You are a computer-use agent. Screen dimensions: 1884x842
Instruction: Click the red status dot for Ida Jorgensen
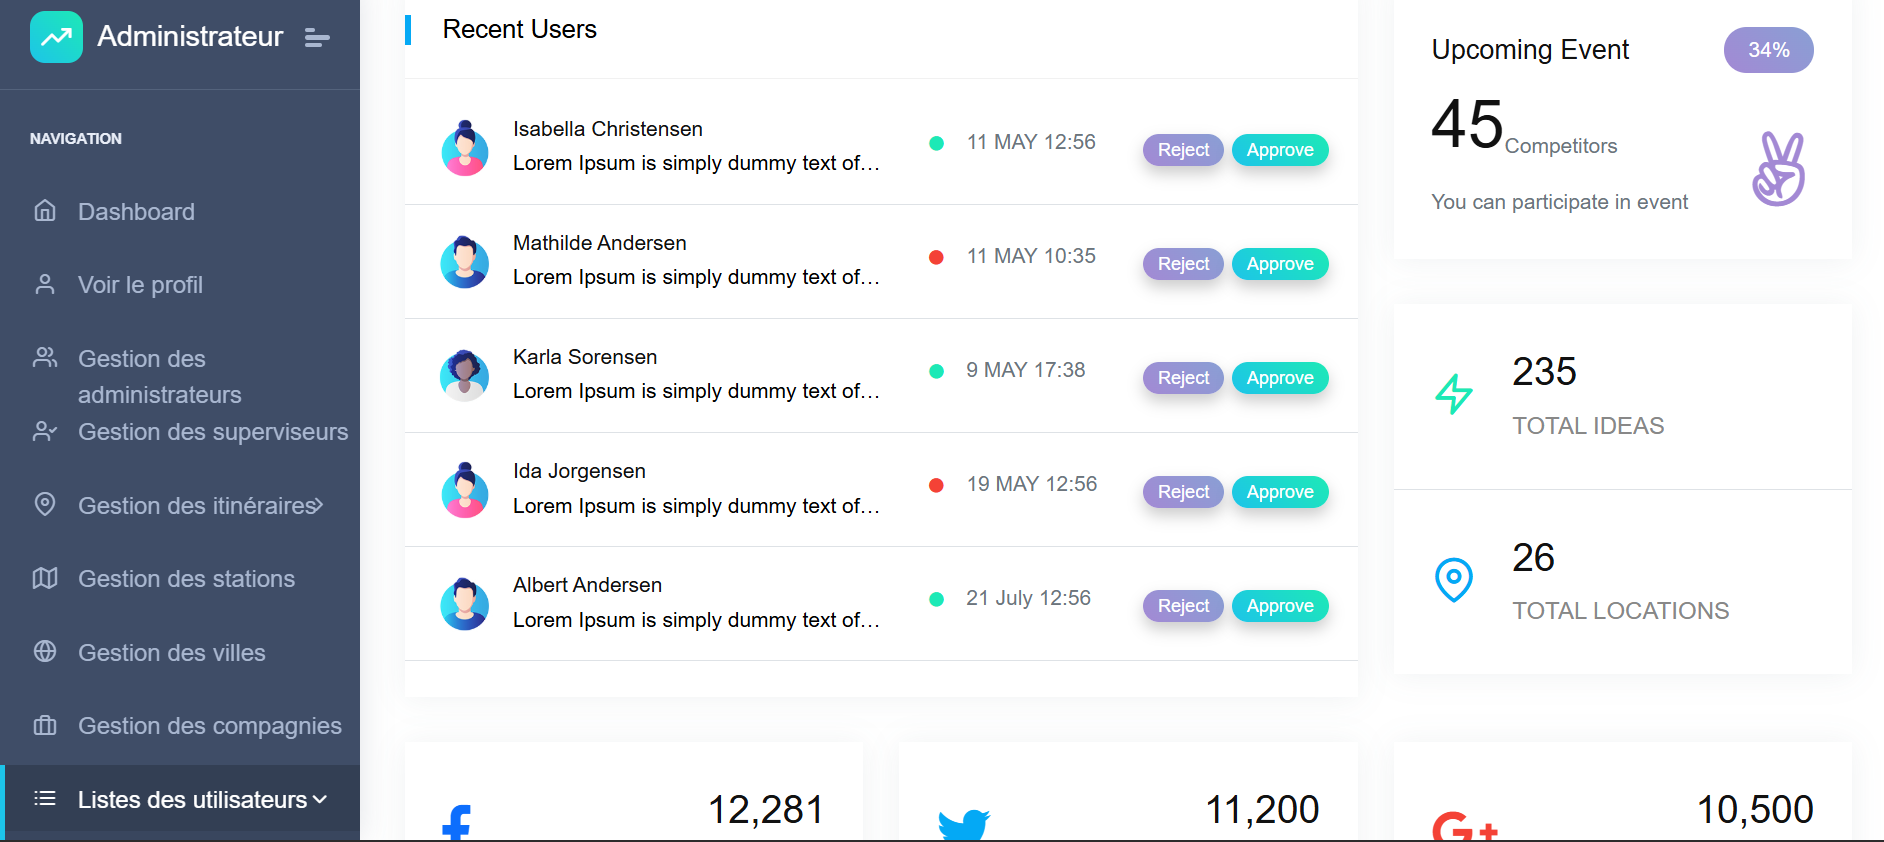pyautogui.click(x=936, y=485)
